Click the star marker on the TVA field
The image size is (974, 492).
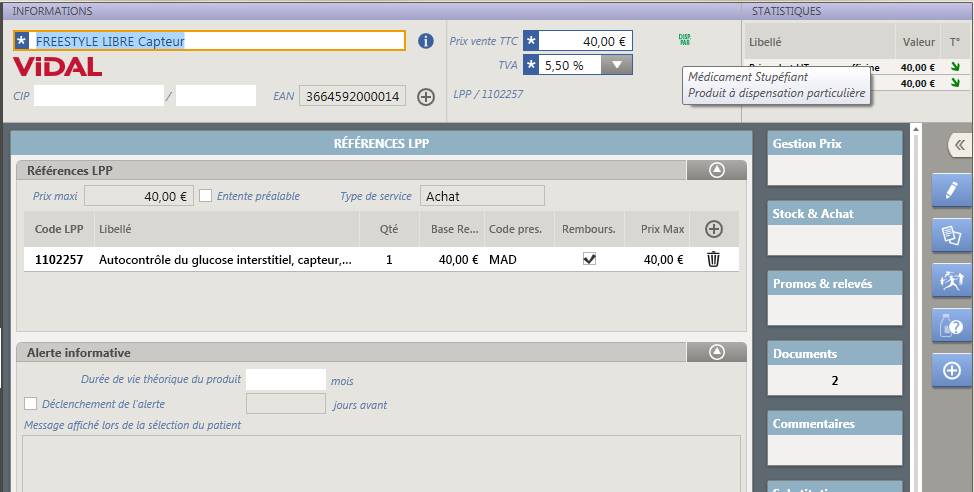click(x=531, y=65)
